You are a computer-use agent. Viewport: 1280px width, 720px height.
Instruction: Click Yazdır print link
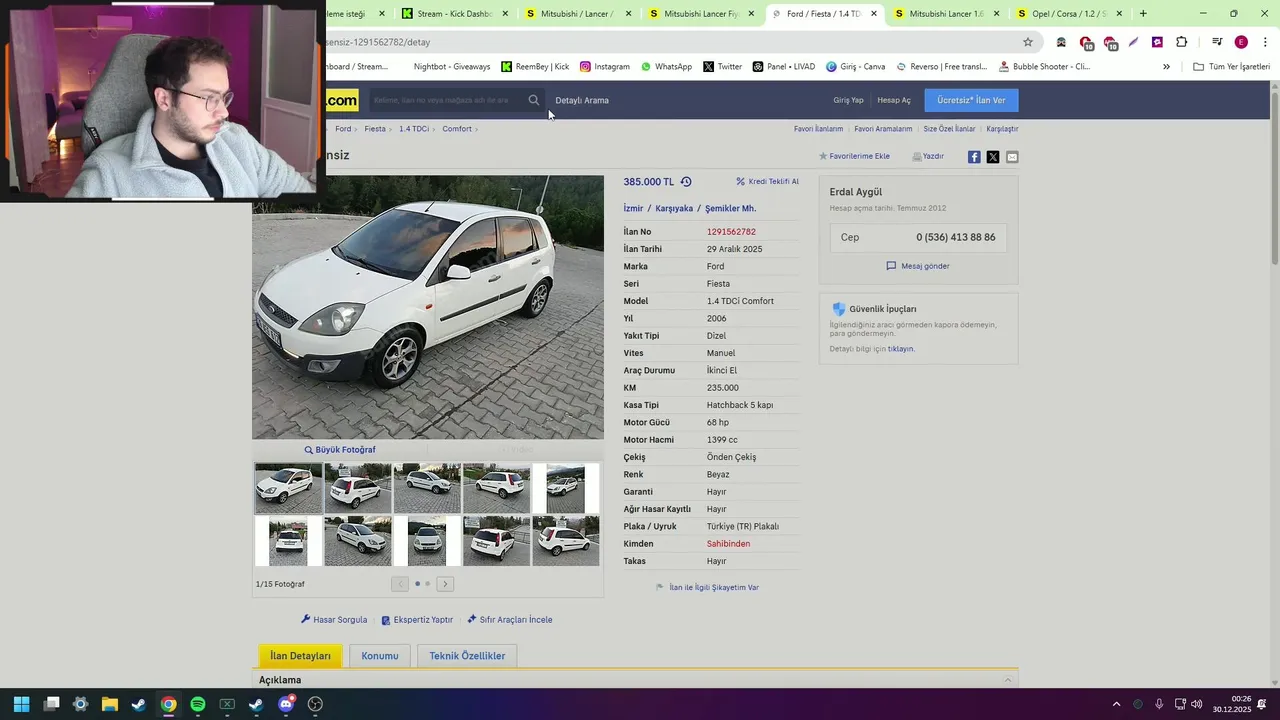(x=928, y=156)
